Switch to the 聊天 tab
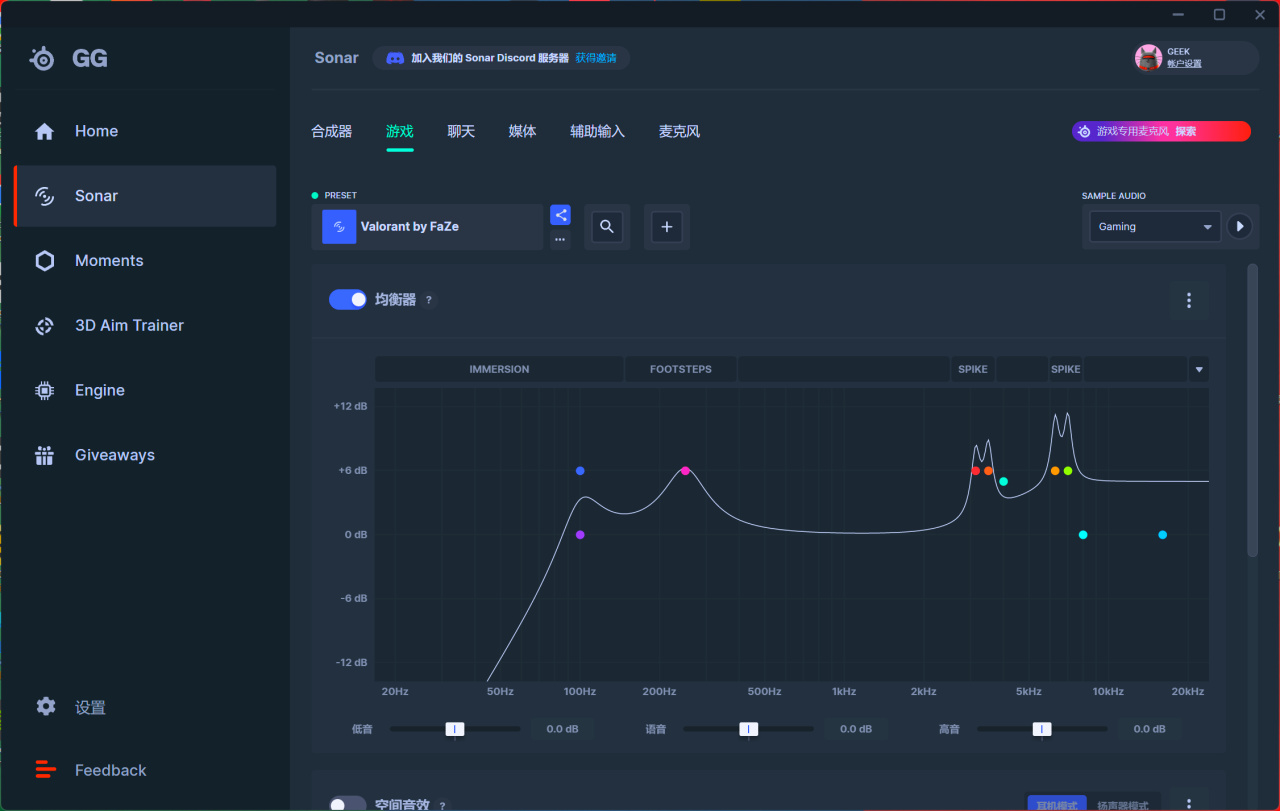Screen dimensions: 1280x811 (461, 131)
